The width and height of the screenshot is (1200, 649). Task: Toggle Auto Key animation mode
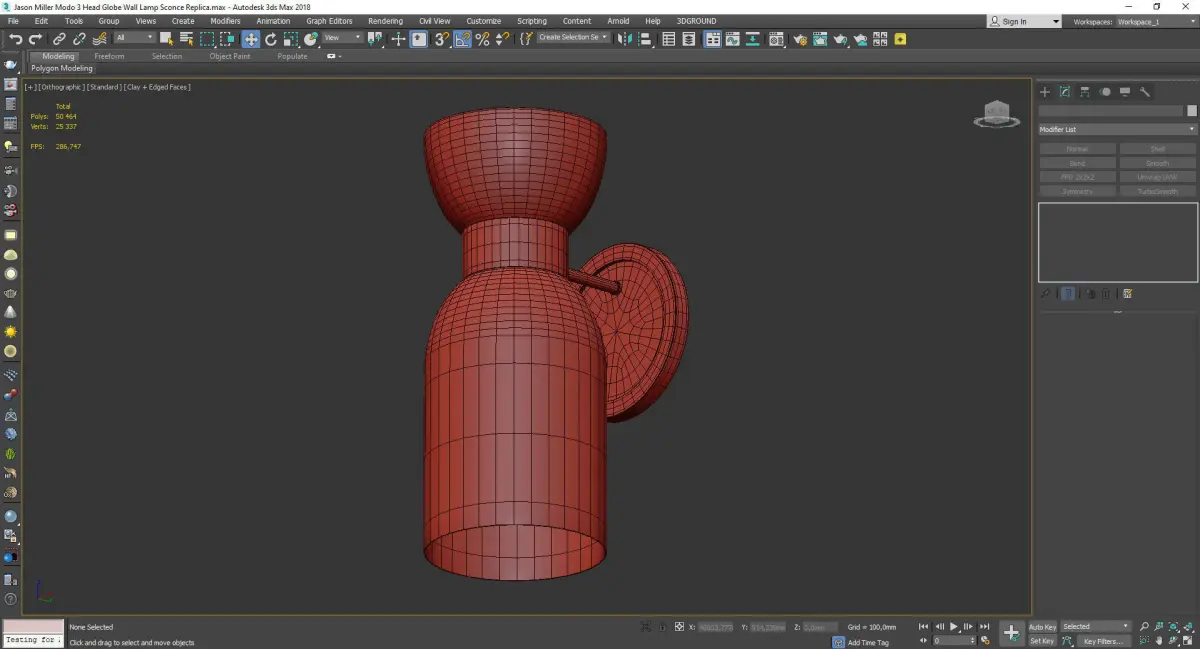[x=1042, y=627]
